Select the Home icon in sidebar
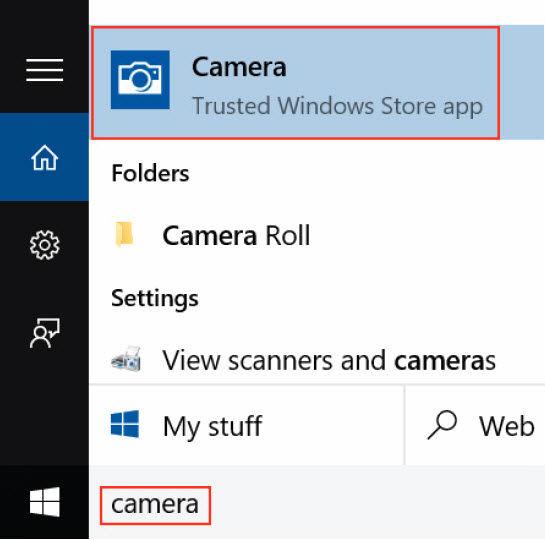 point(44,158)
